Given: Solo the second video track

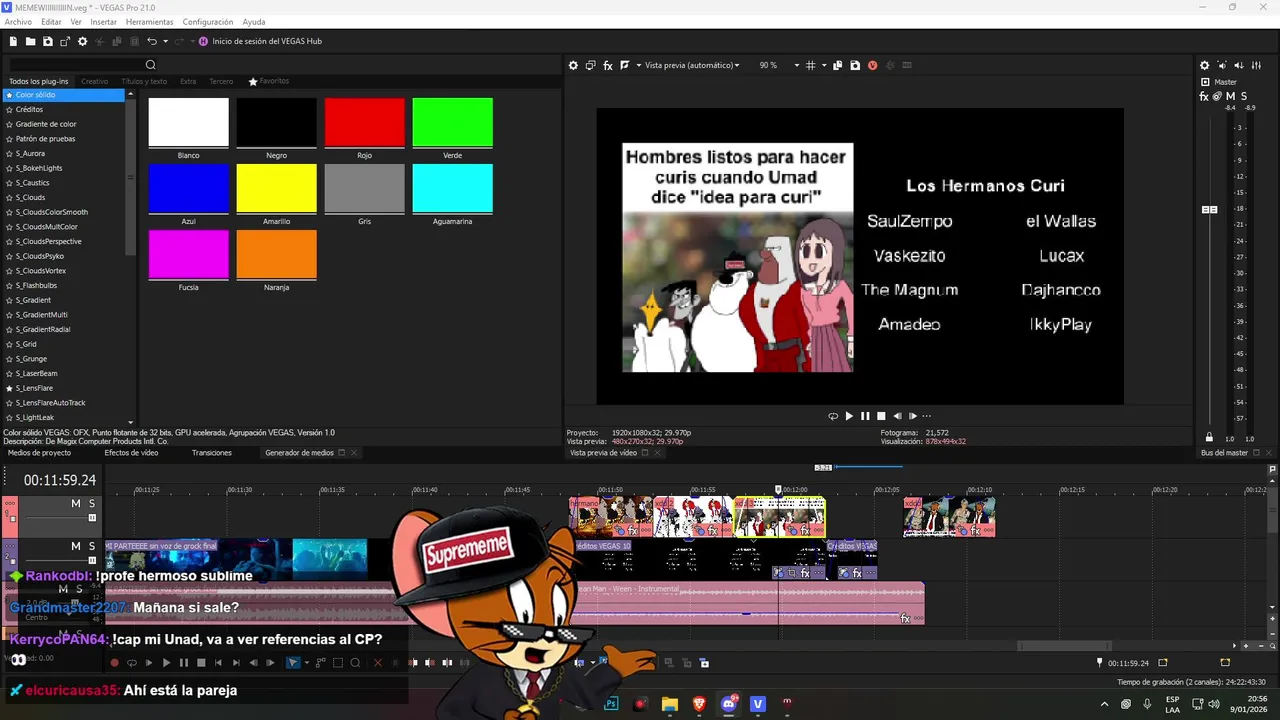Looking at the screenshot, I should (x=92, y=546).
